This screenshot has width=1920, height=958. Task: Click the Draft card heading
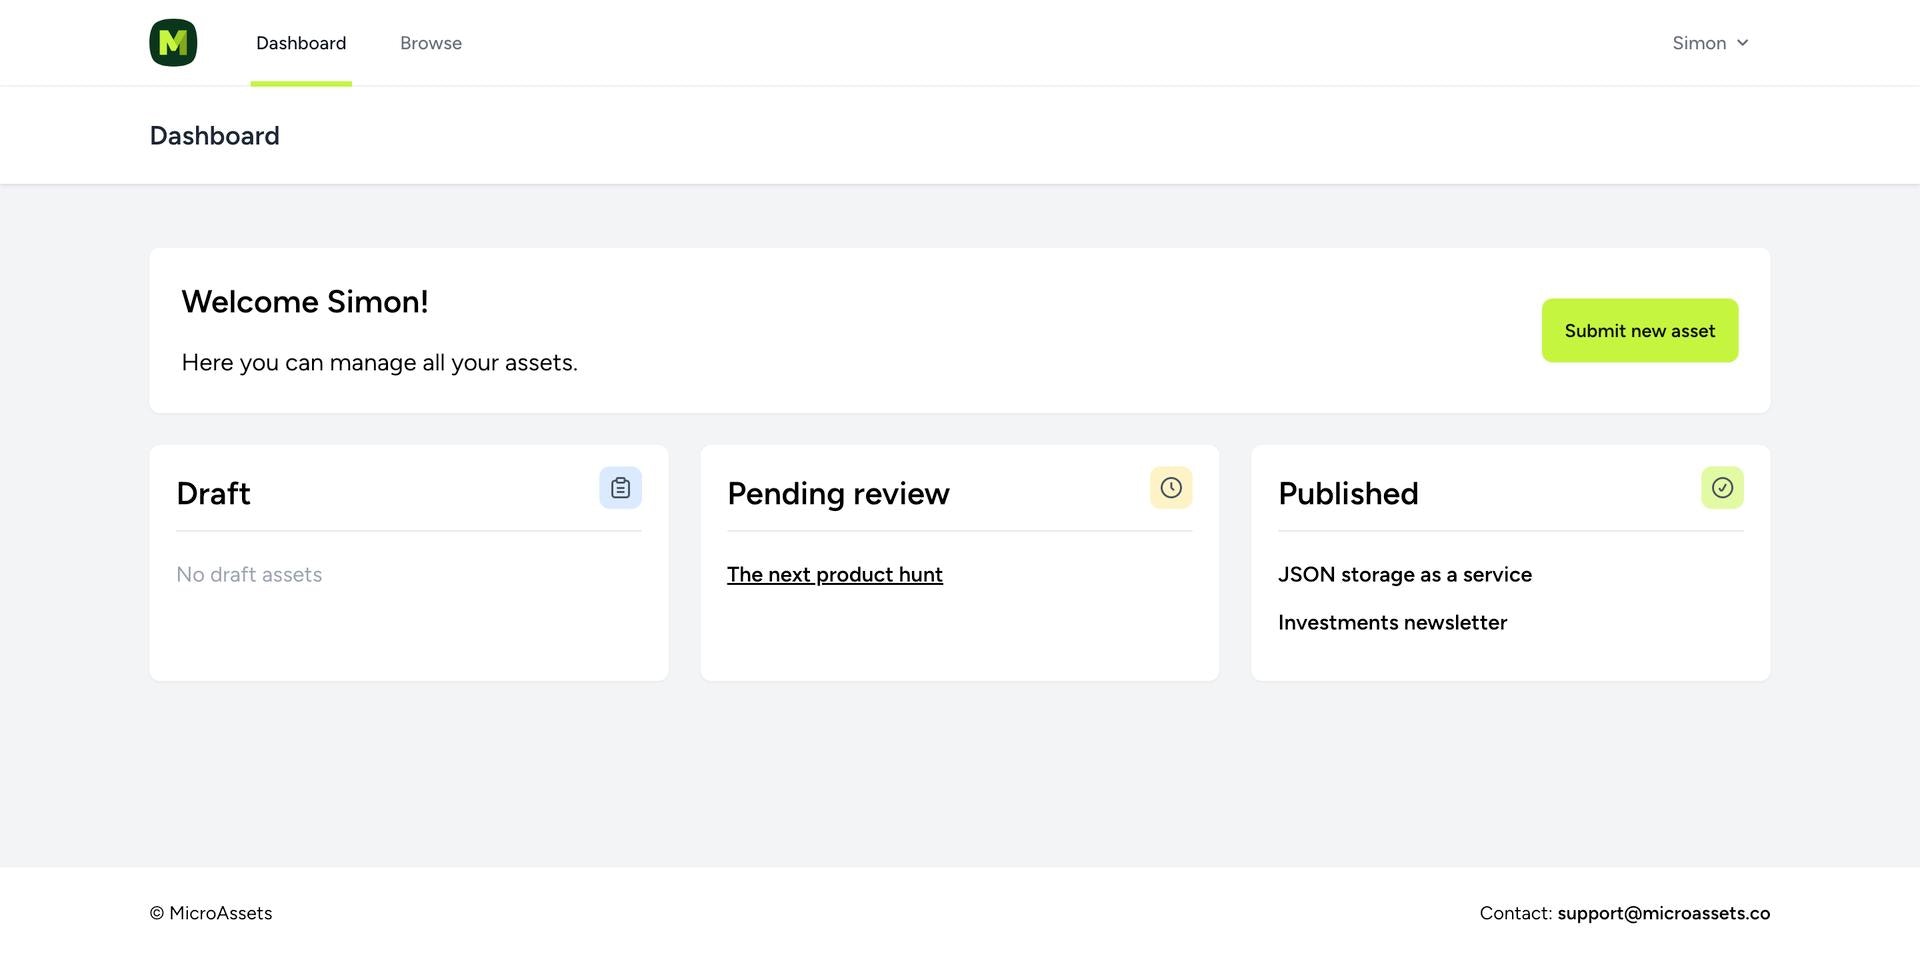[x=213, y=494]
